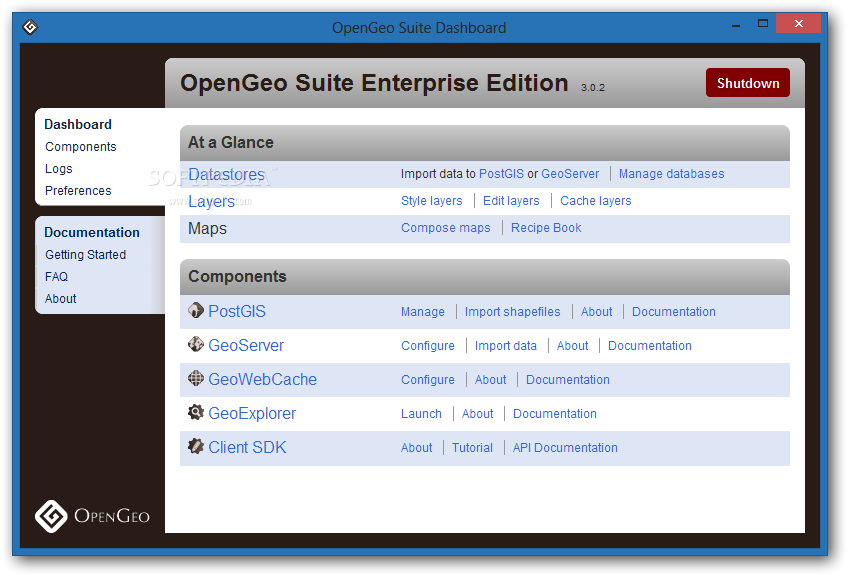
Task: Click Manage in the PostGIS row
Action: [422, 312]
